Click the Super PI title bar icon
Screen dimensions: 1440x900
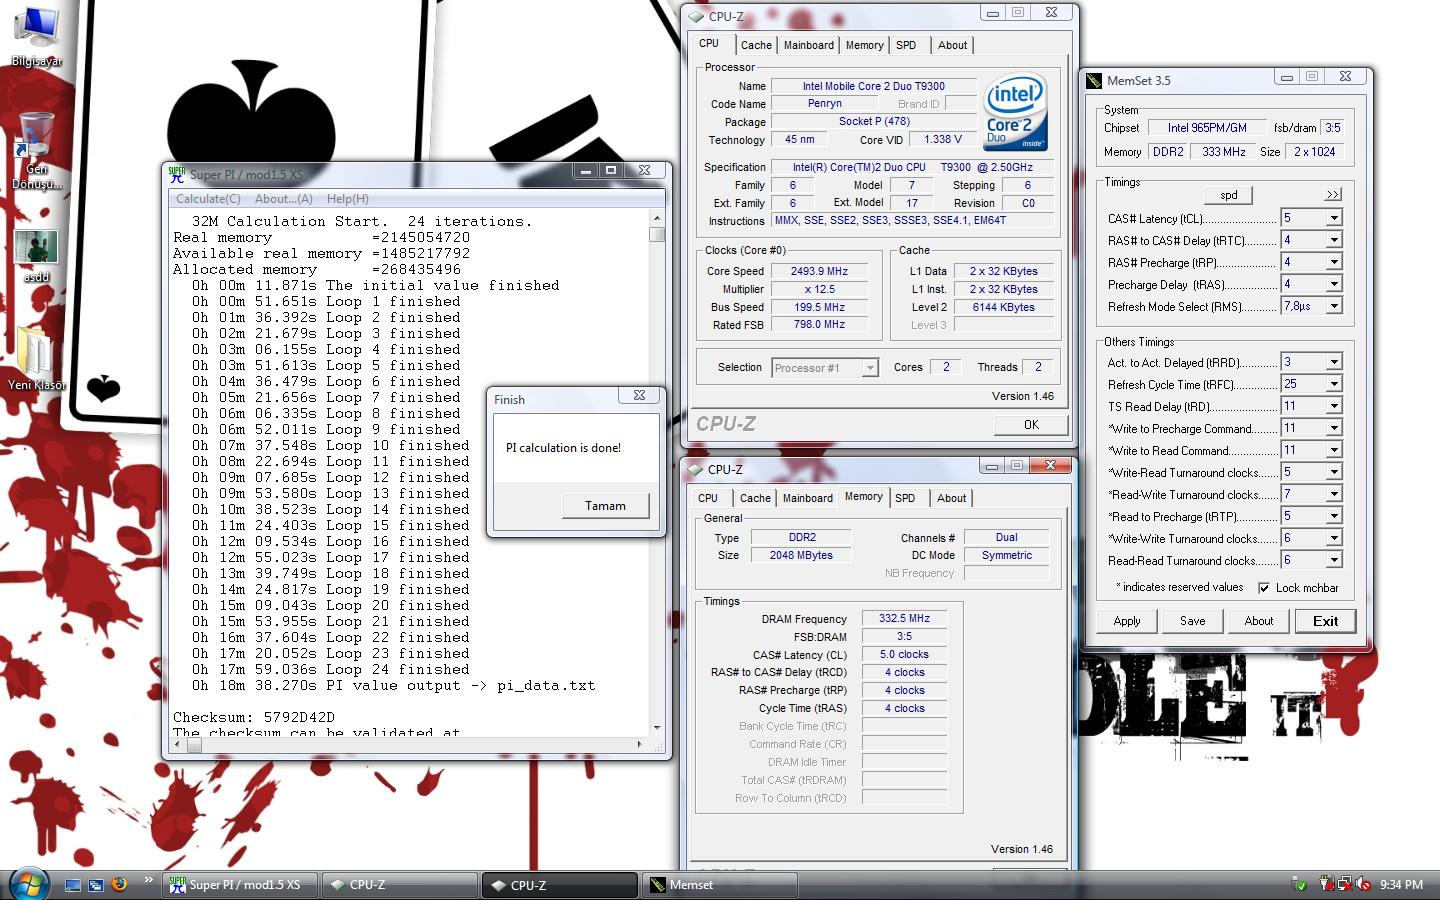pos(177,173)
